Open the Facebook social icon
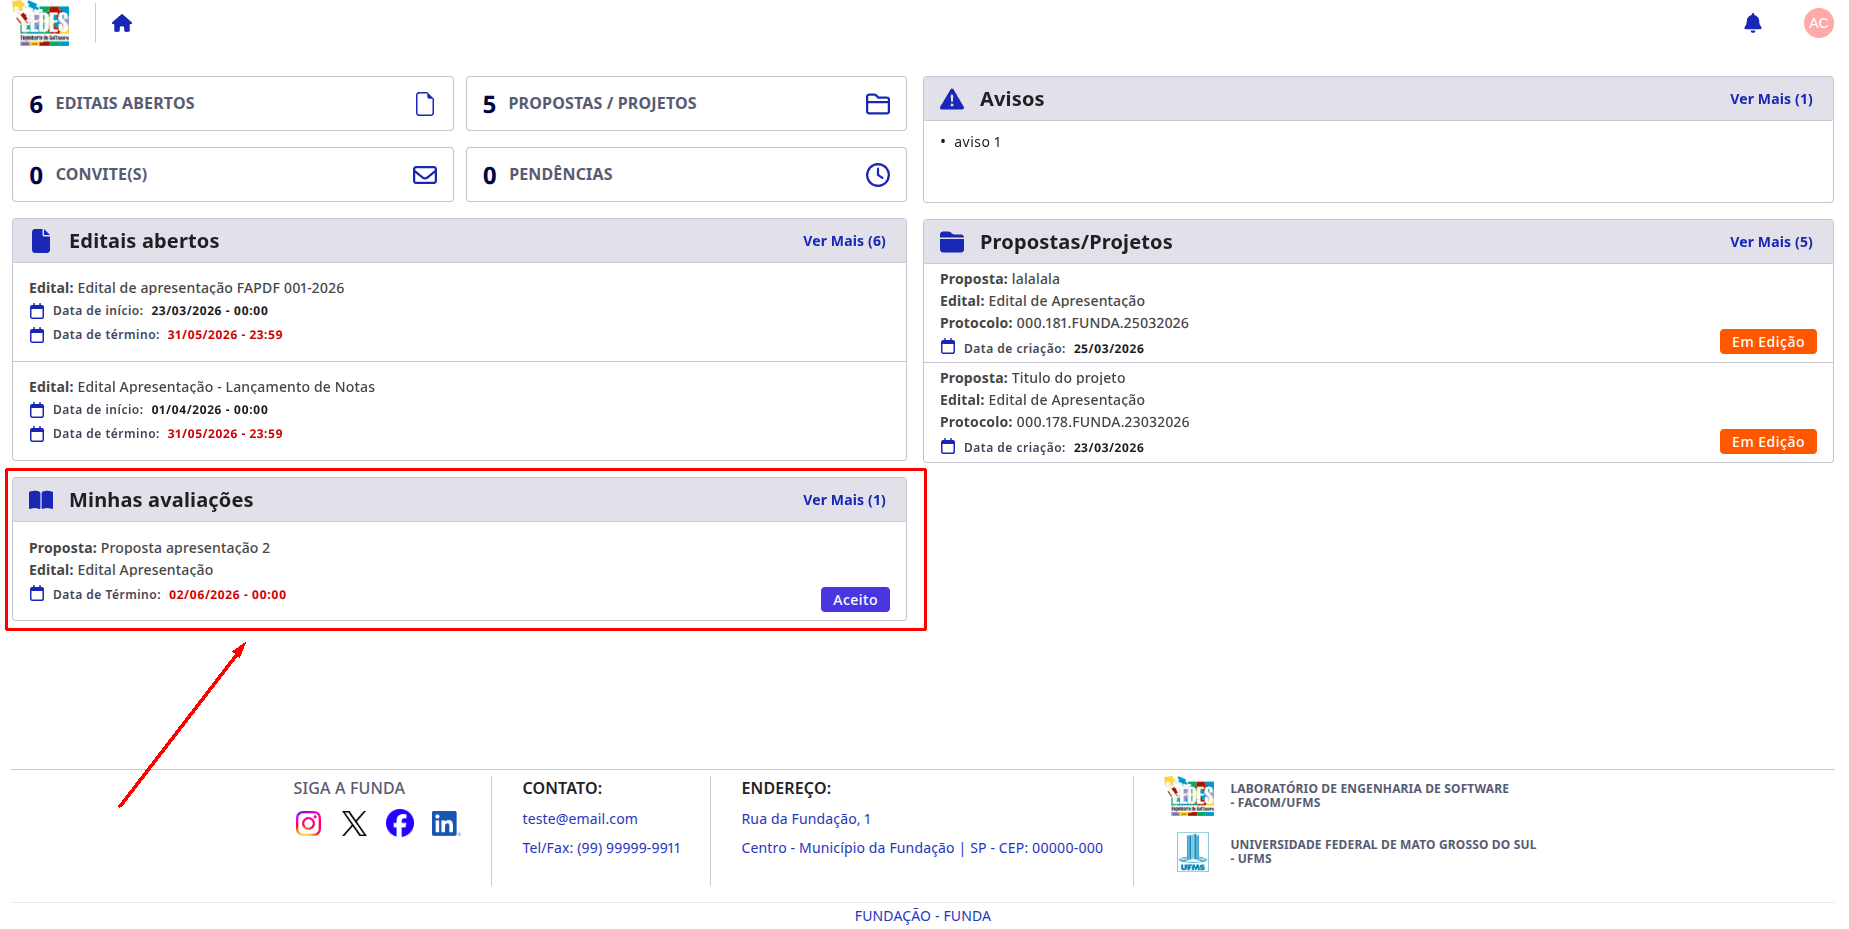 (400, 823)
